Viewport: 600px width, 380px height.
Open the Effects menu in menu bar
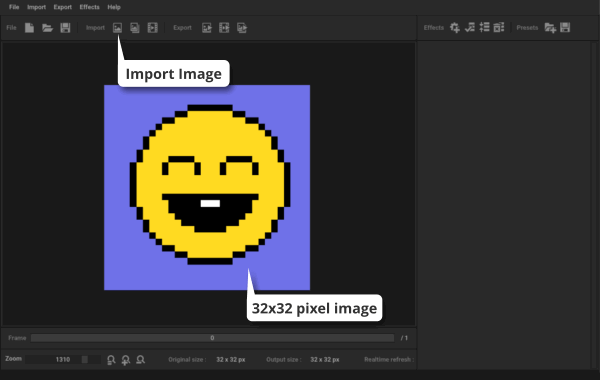tap(89, 7)
